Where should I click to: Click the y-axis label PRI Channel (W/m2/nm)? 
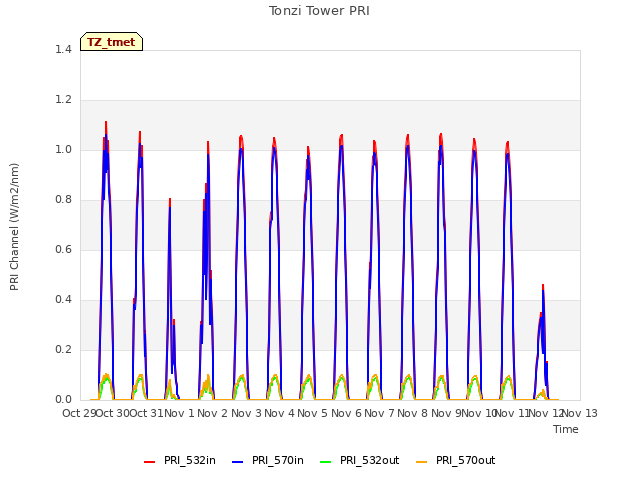[x=14, y=227]
